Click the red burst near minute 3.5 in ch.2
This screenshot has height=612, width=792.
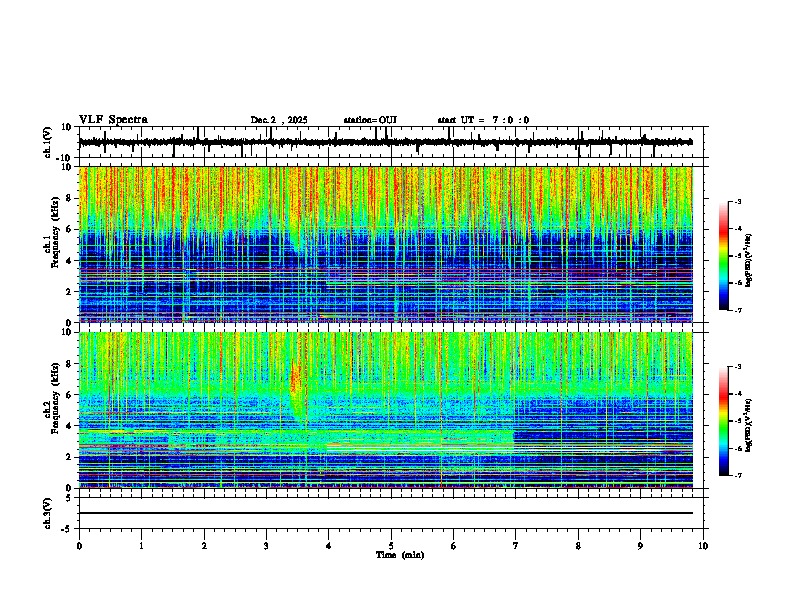295,379
